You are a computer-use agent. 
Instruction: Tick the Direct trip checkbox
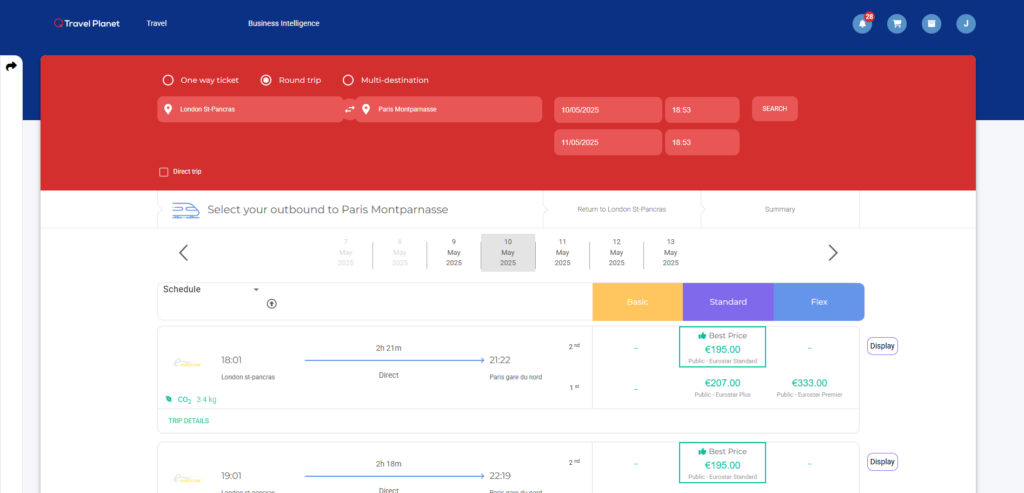coord(164,172)
